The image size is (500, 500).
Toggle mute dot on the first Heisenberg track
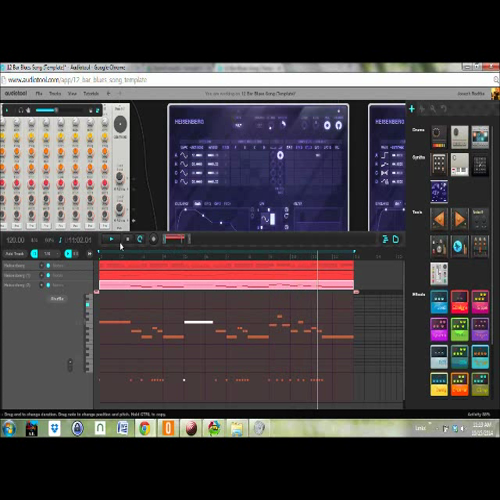tap(48, 265)
